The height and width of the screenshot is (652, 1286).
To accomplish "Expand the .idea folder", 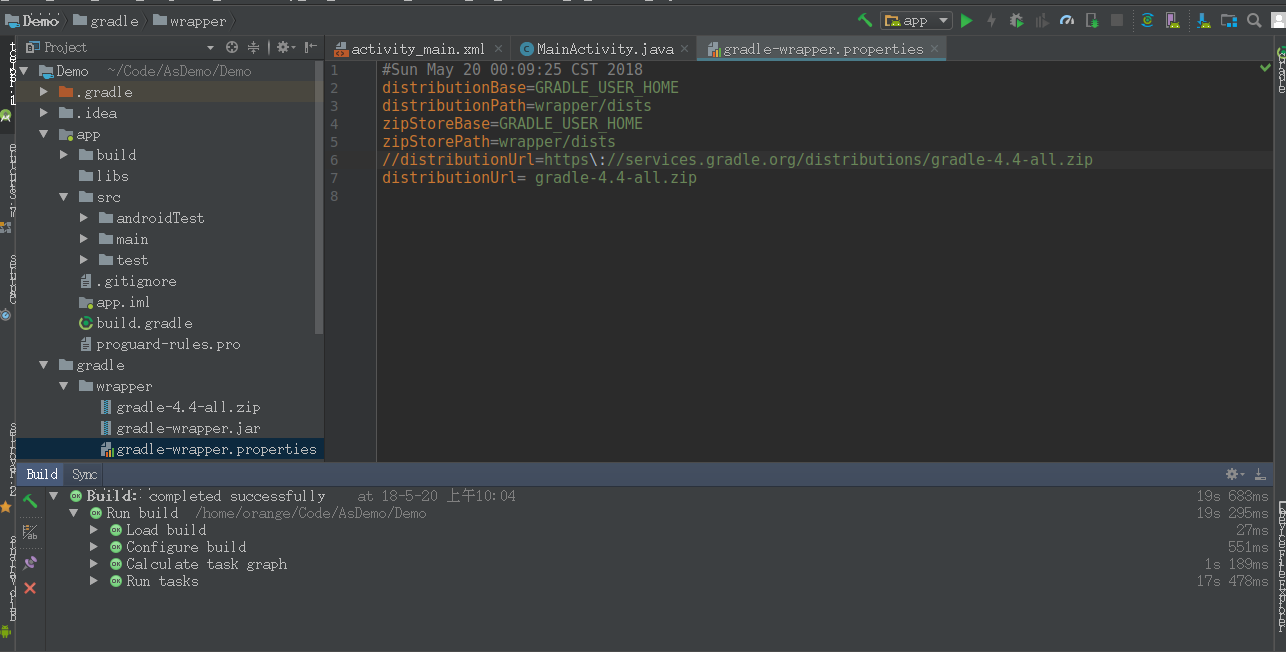I will point(44,113).
